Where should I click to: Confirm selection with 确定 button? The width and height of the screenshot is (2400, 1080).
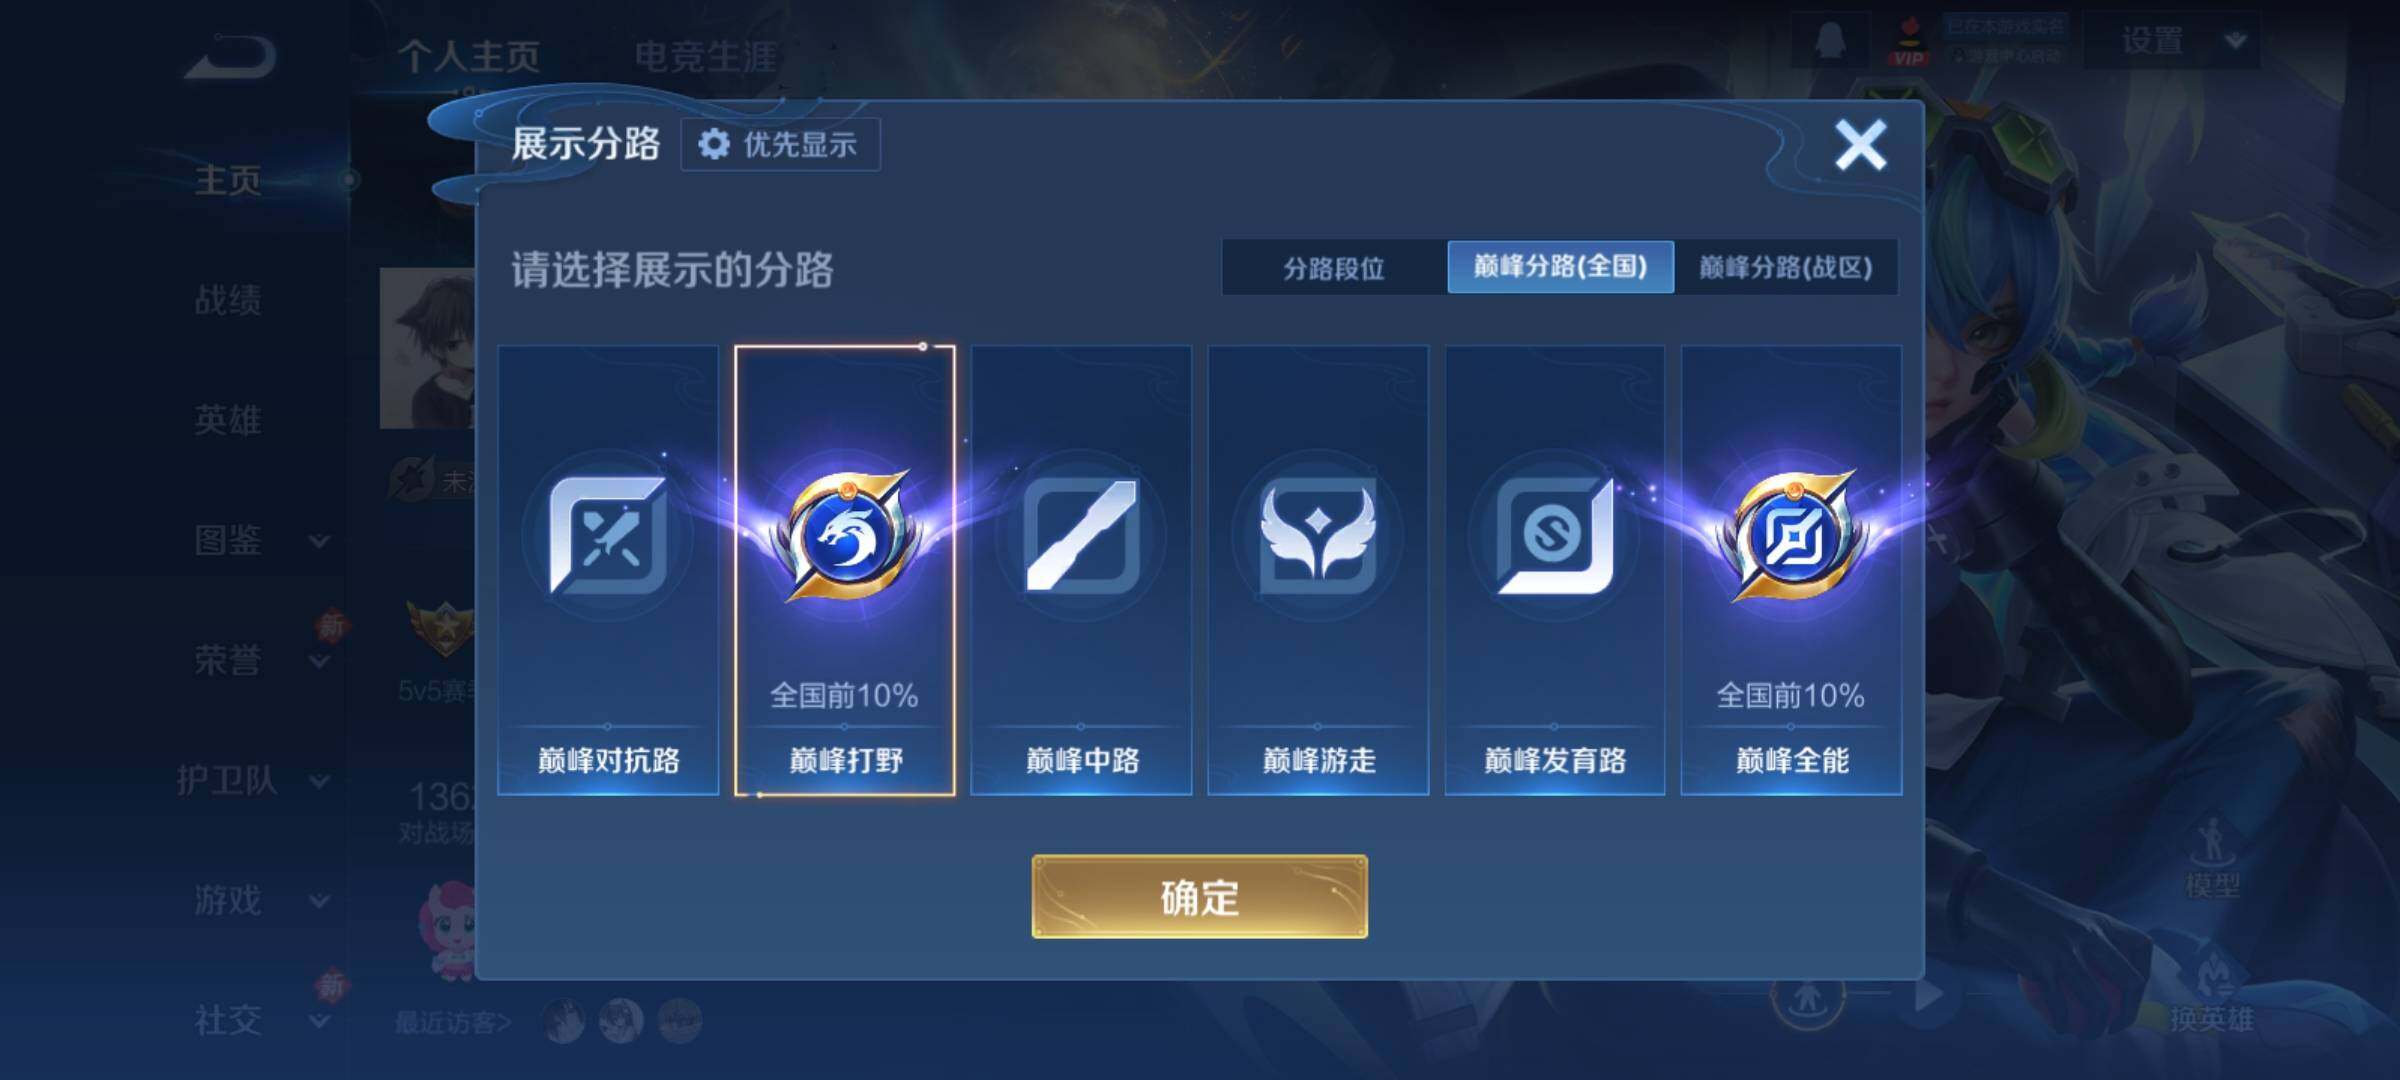(1199, 897)
